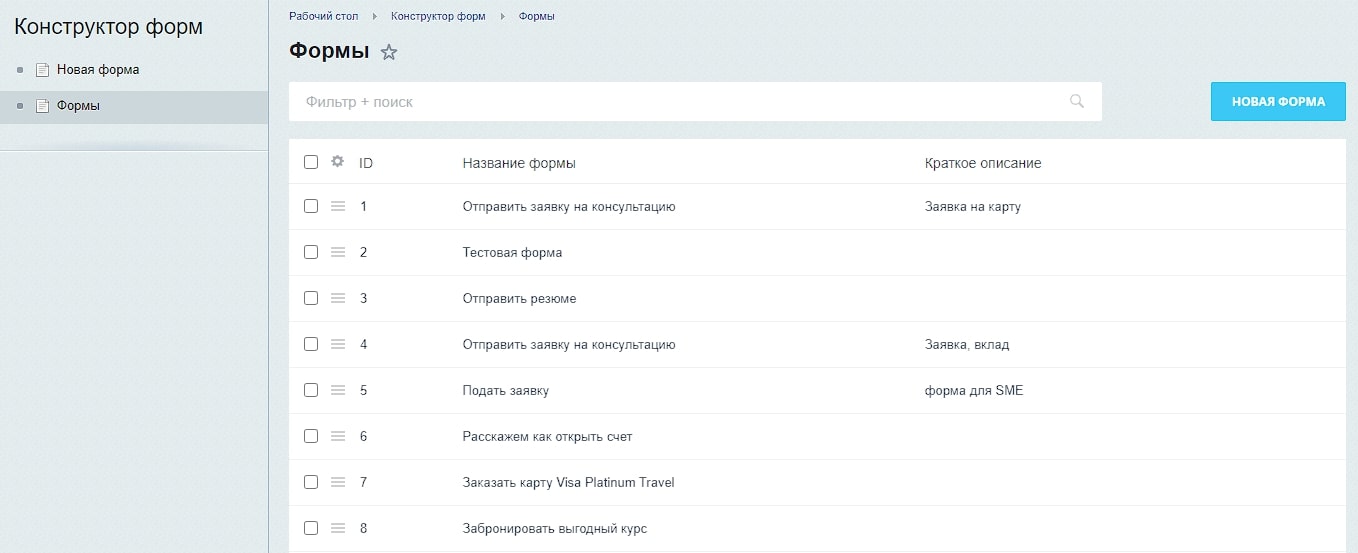Select Формы item in left sidebar

point(78,106)
